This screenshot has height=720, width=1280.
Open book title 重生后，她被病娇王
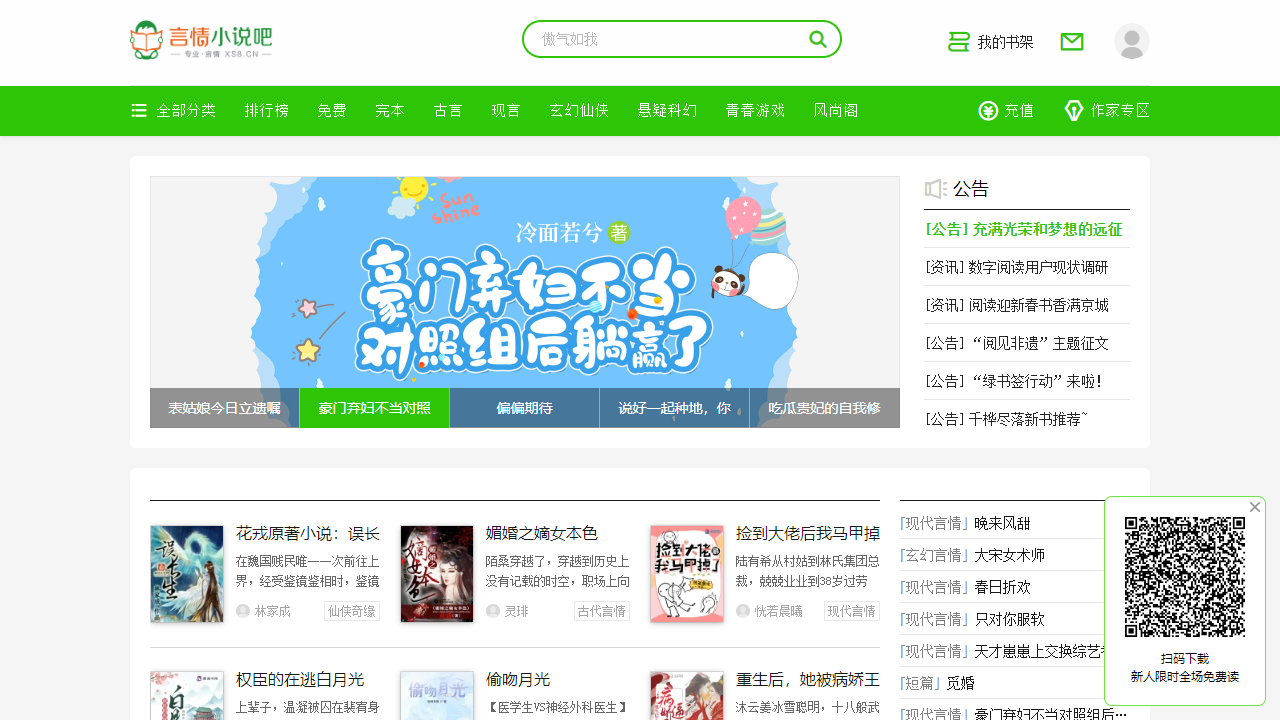[808, 680]
